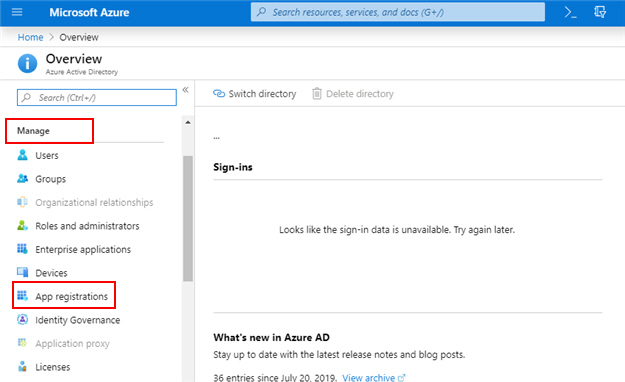Open Application proxy

click(x=72, y=344)
